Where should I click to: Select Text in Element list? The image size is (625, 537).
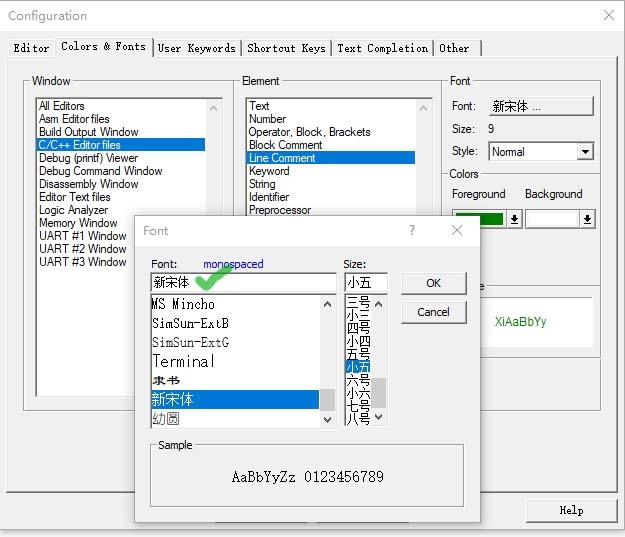pyautogui.click(x=331, y=106)
